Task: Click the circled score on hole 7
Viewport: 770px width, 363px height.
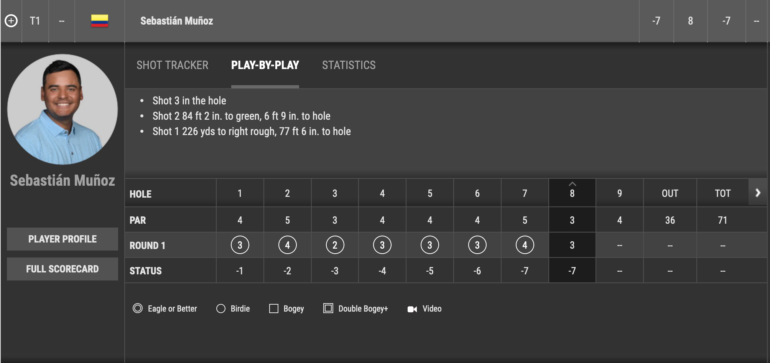Action: point(524,245)
